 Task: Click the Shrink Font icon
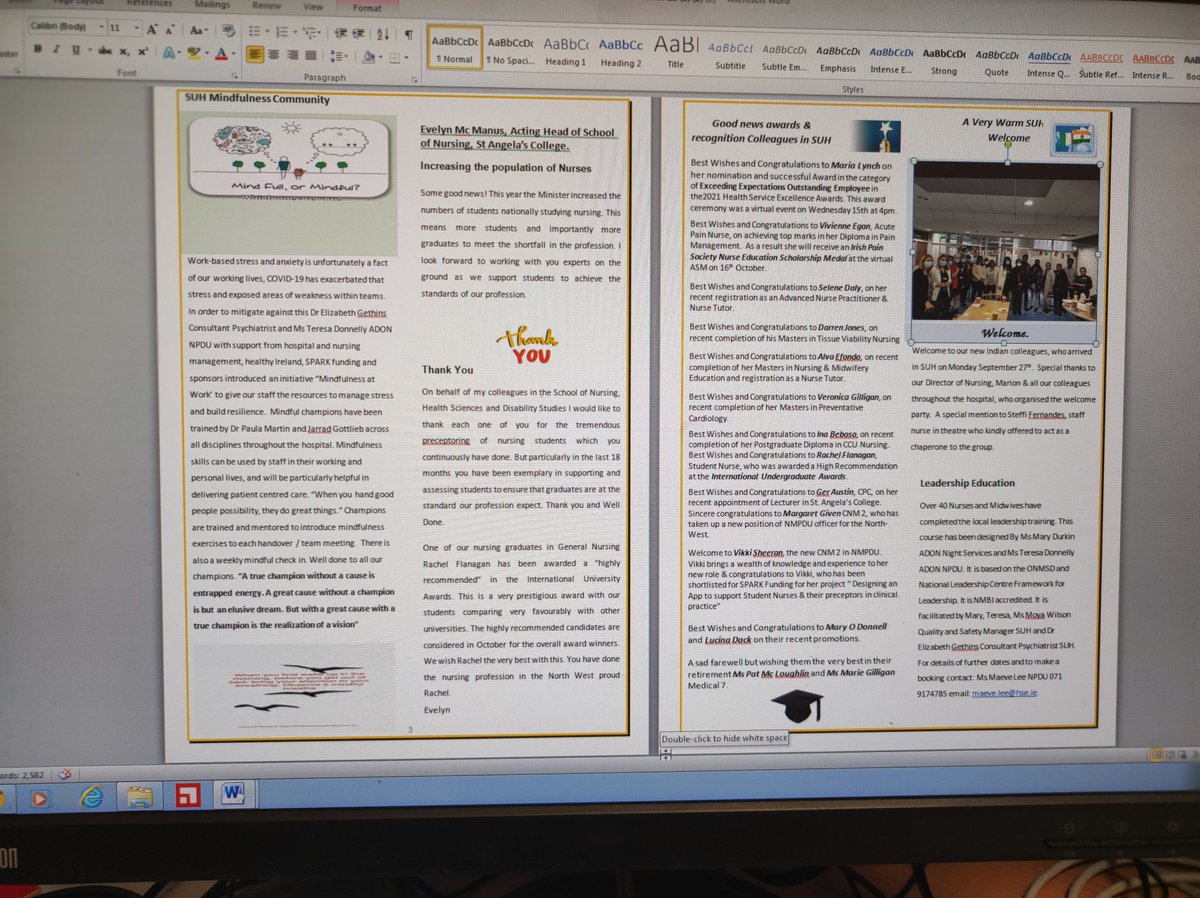(170, 30)
